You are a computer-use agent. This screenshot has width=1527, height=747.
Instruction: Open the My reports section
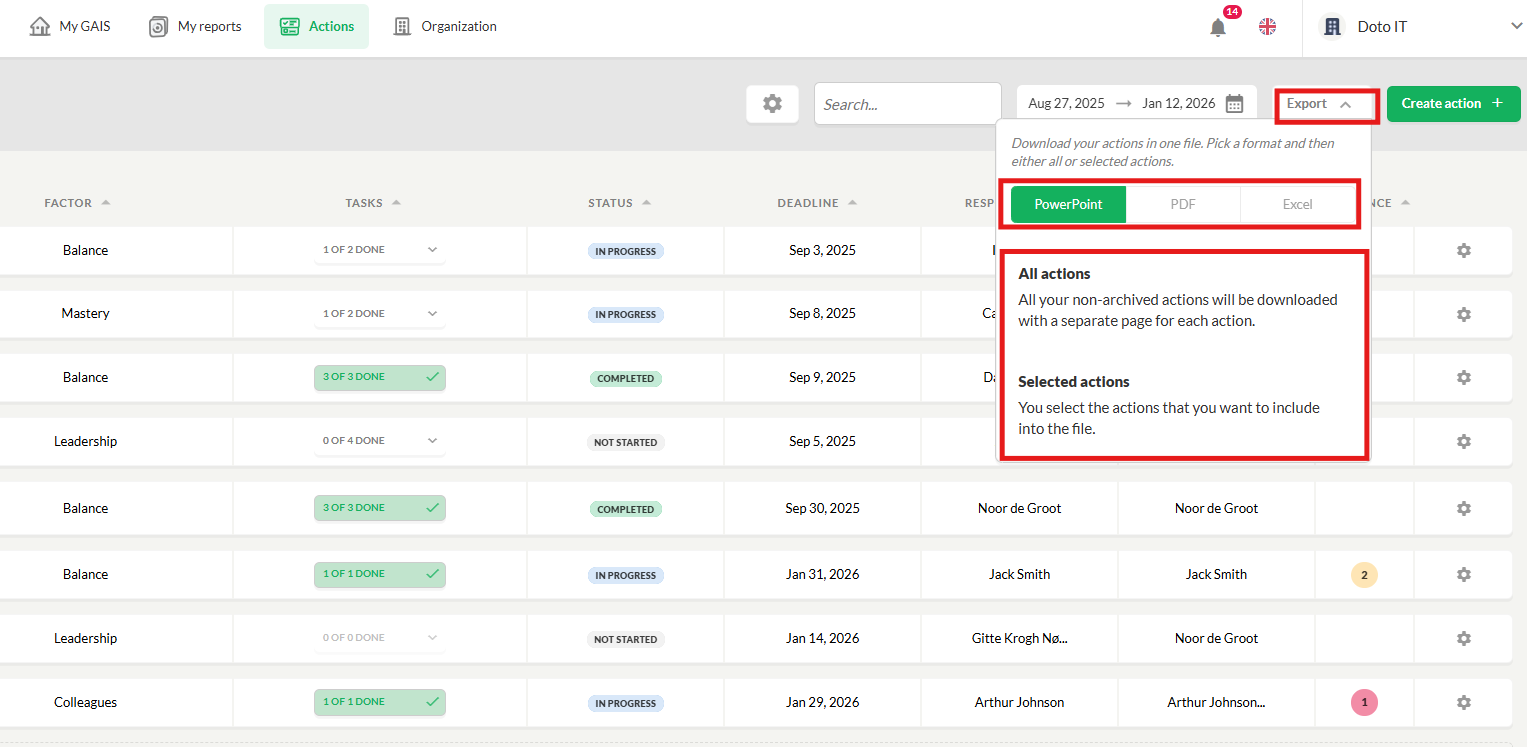click(195, 27)
